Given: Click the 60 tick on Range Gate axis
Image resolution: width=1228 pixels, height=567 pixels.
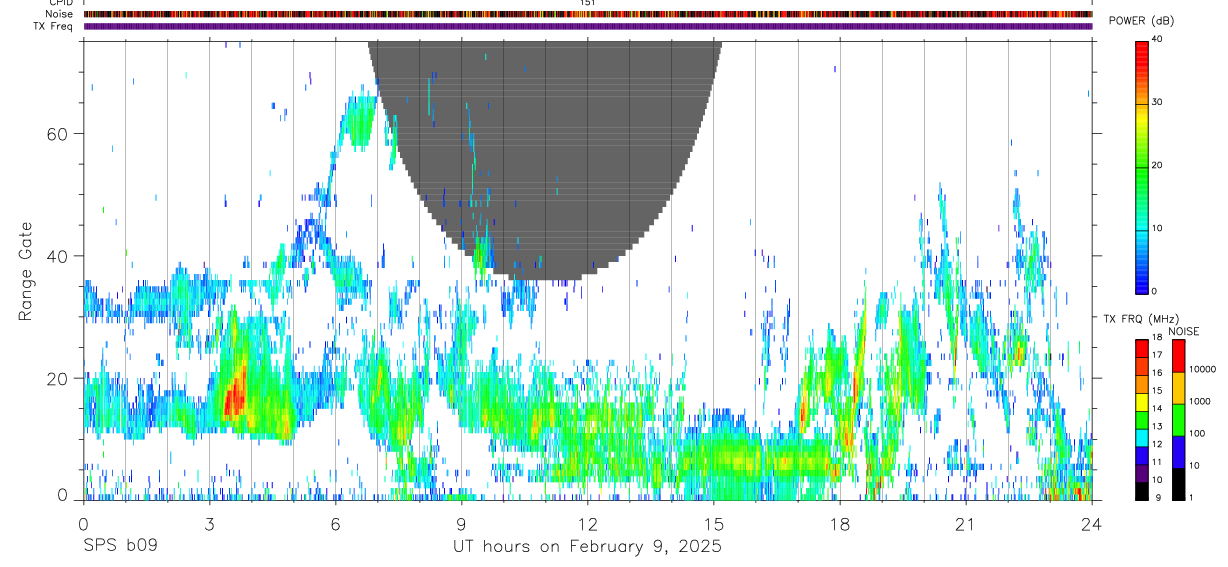Looking at the screenshot, I should click(59, 133).
